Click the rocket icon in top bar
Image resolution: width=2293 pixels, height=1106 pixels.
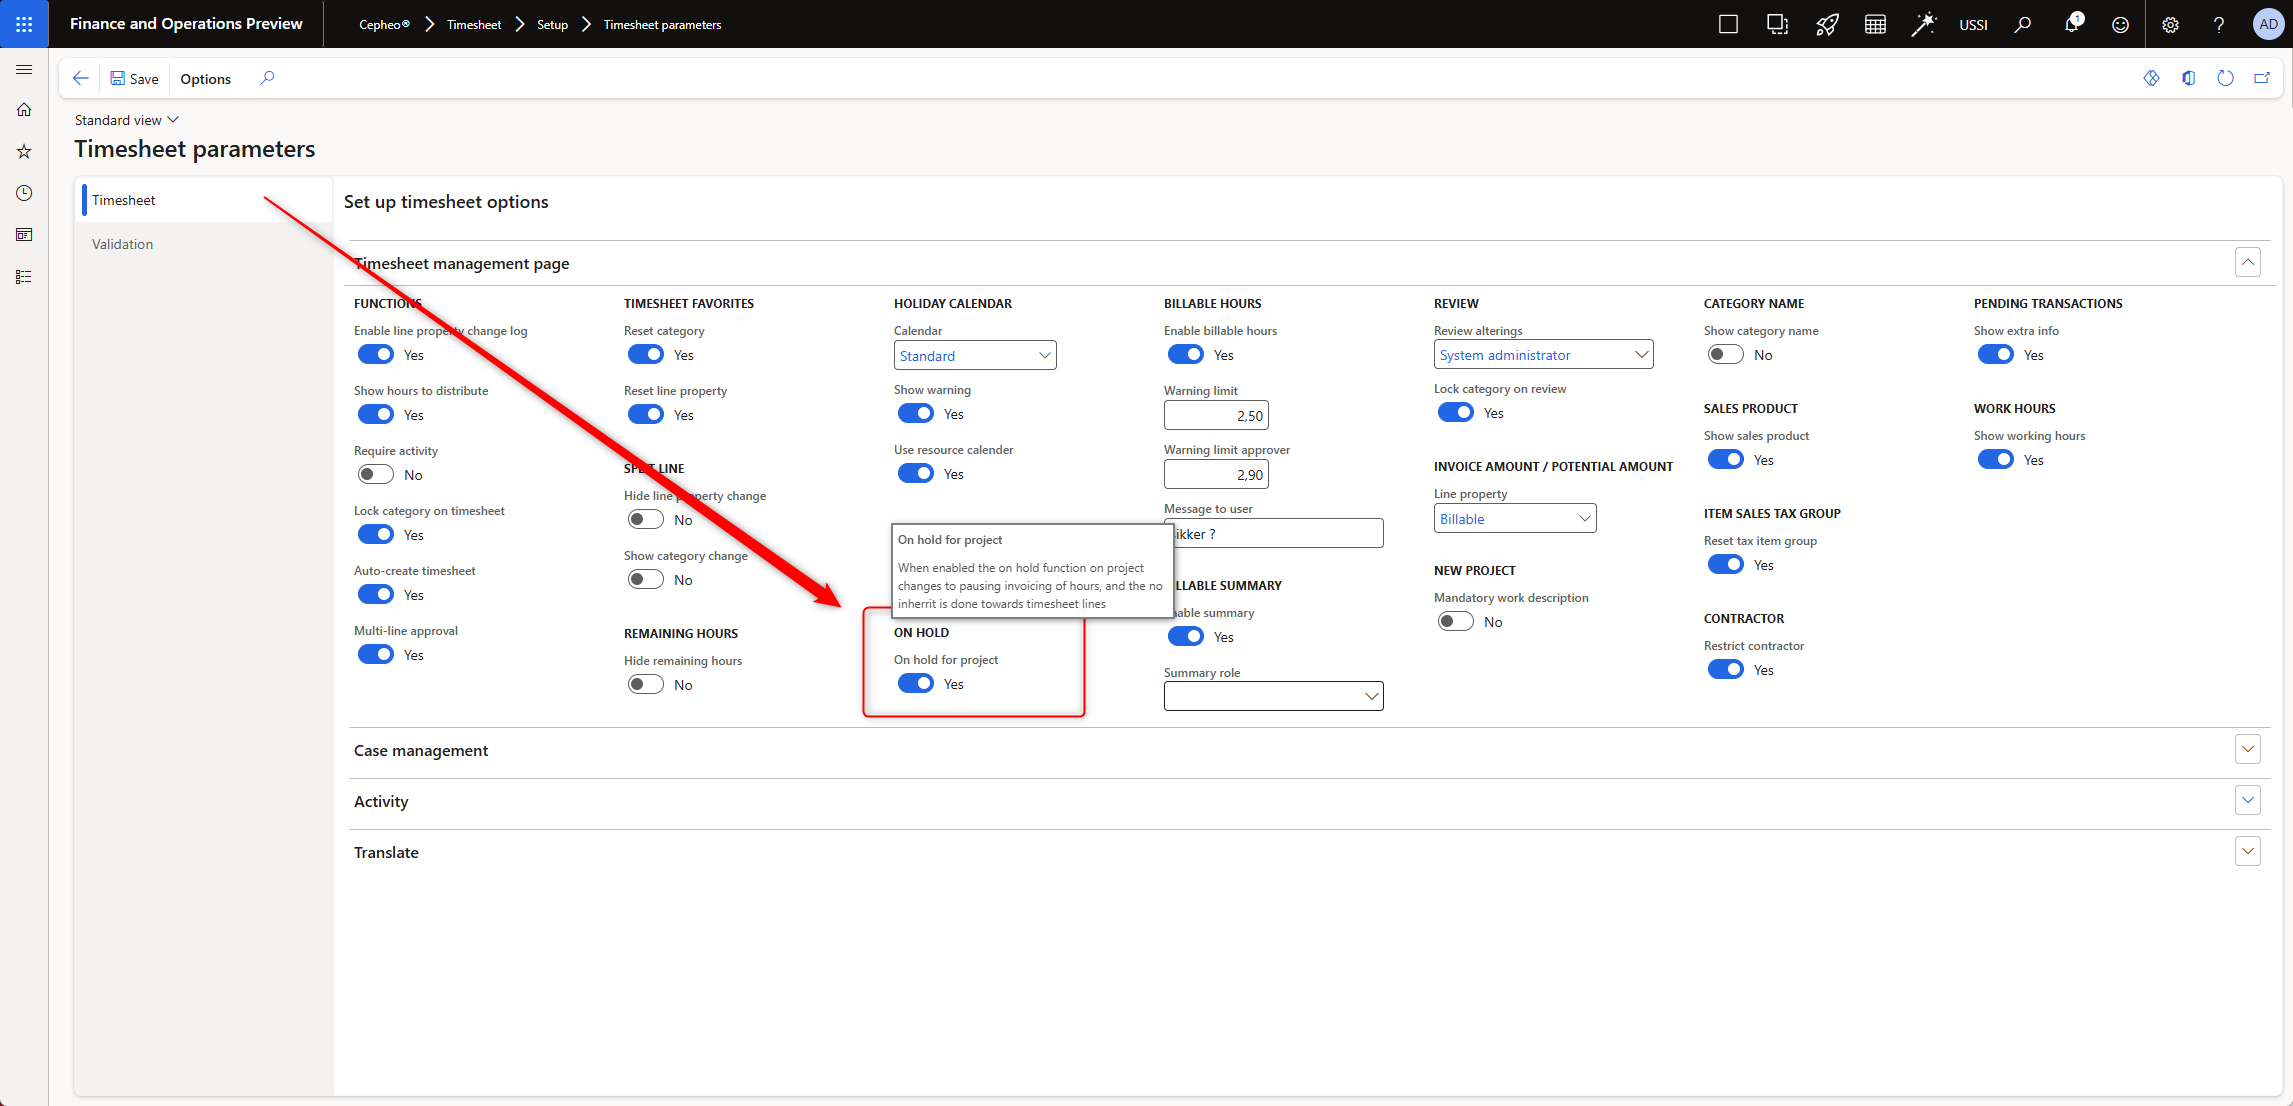pyautogui.click(x=1826, y=25)
